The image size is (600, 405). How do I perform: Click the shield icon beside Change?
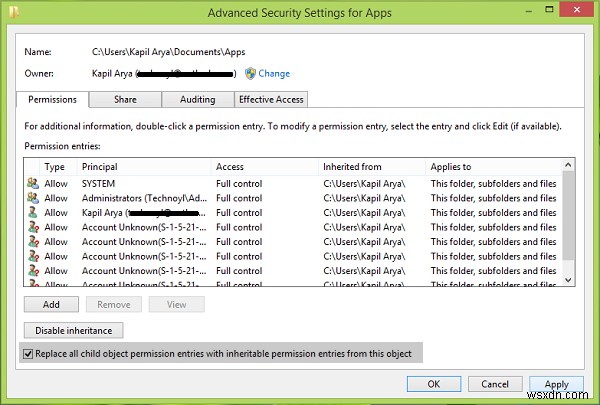[249, 73]
